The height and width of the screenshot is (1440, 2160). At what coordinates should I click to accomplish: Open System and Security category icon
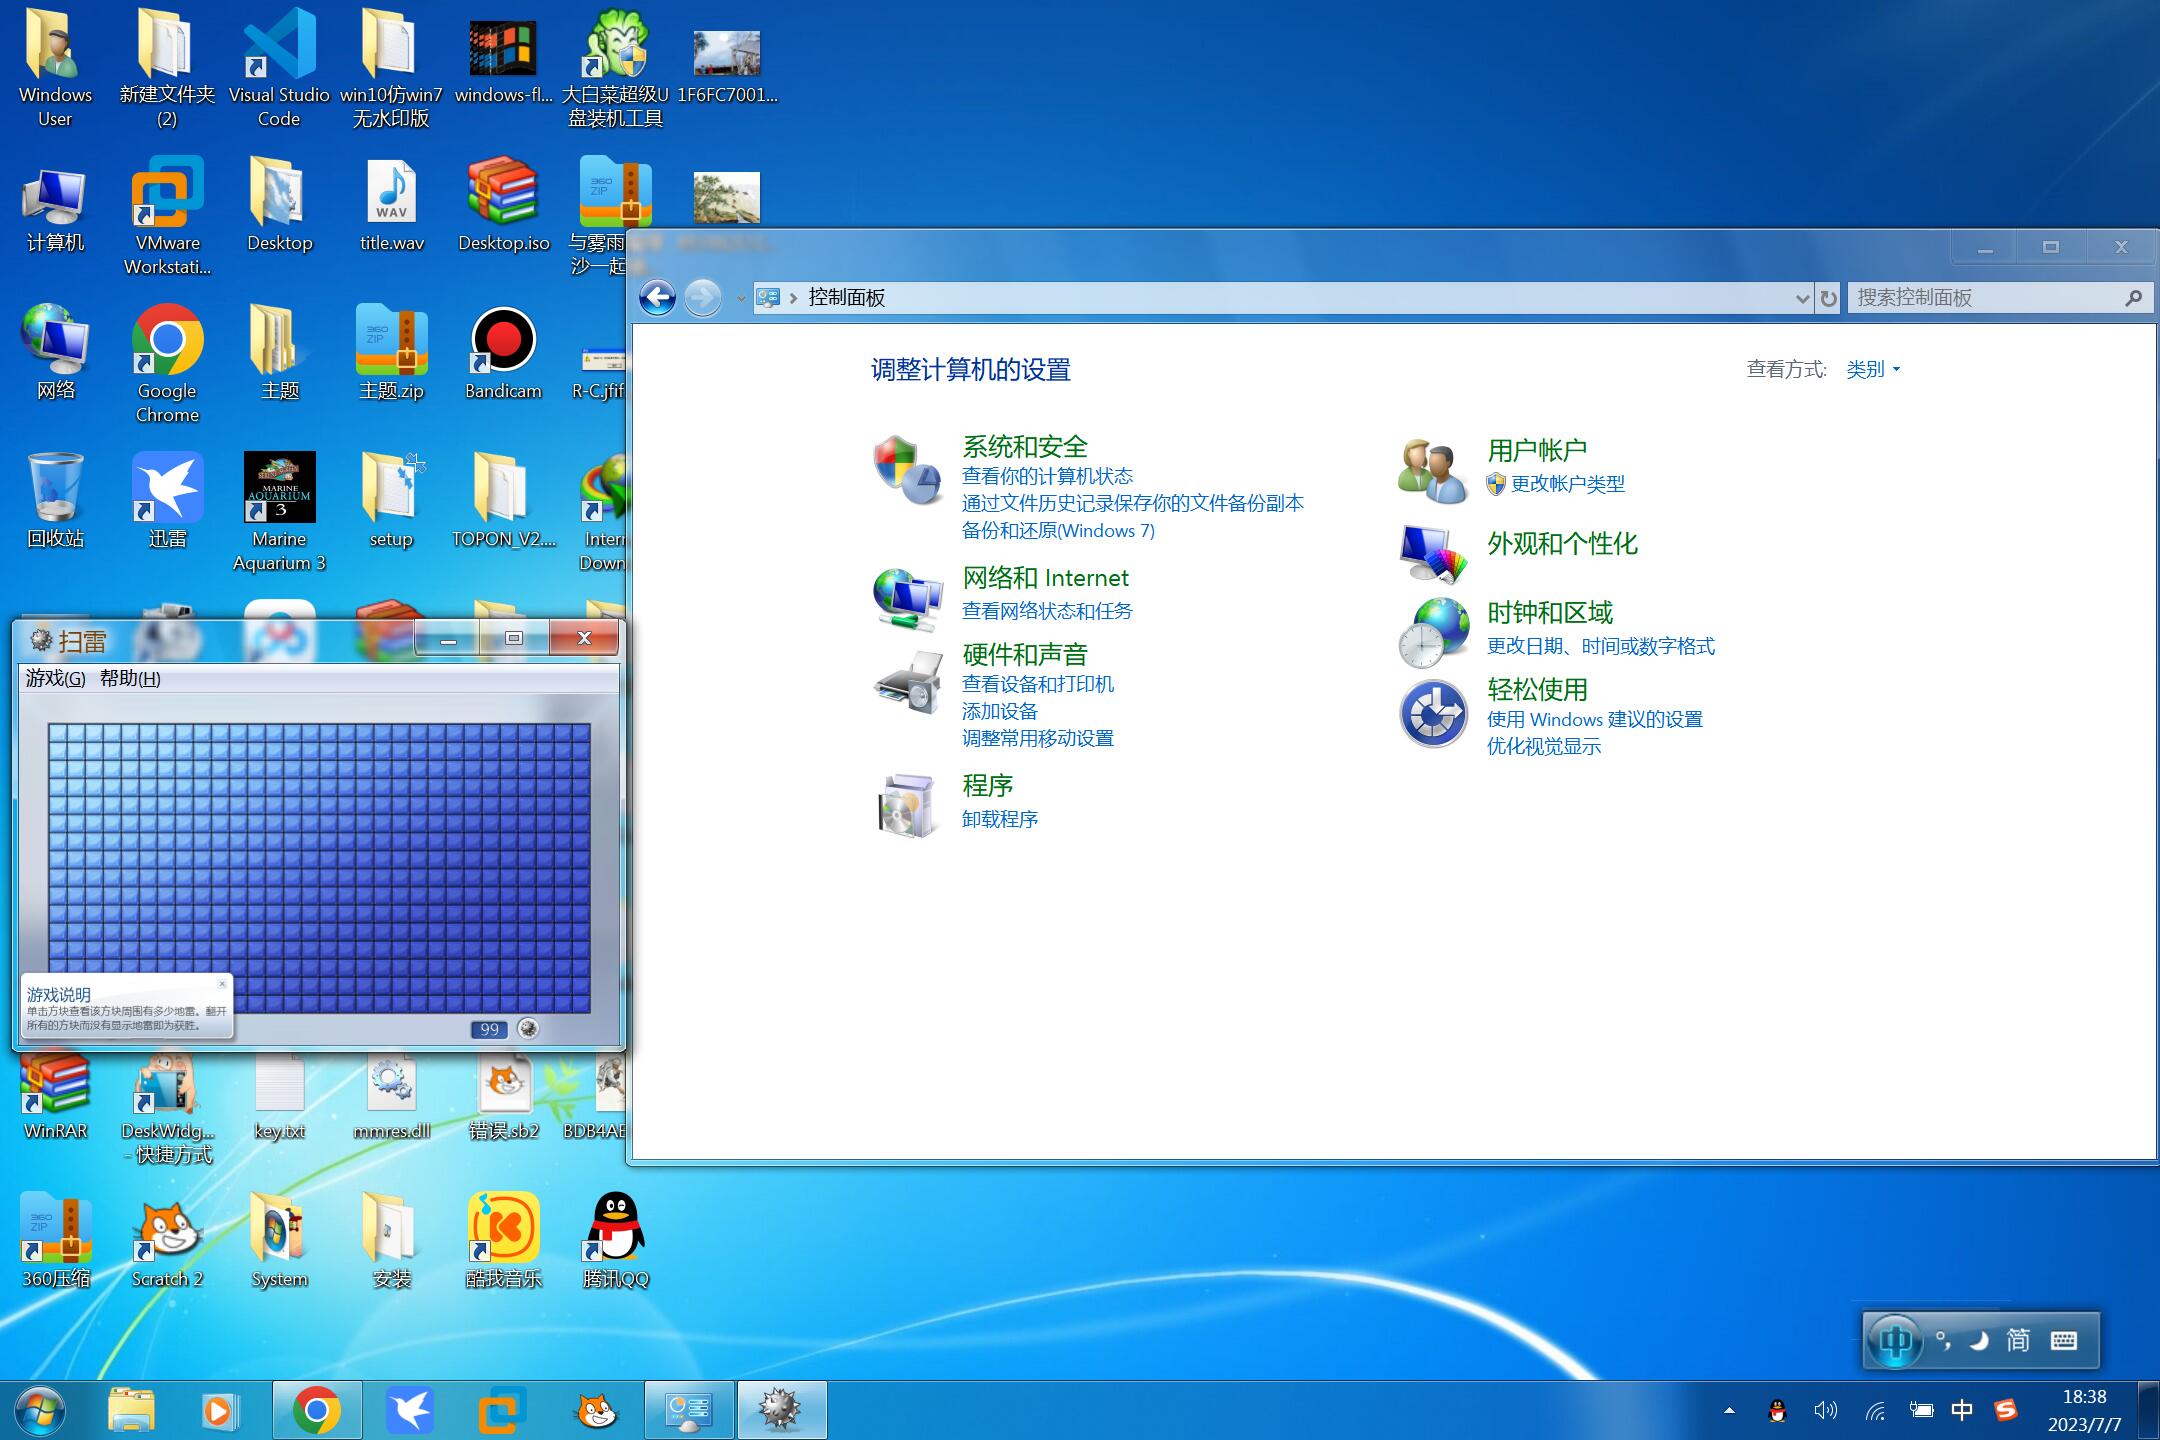(x=906, y=470)
